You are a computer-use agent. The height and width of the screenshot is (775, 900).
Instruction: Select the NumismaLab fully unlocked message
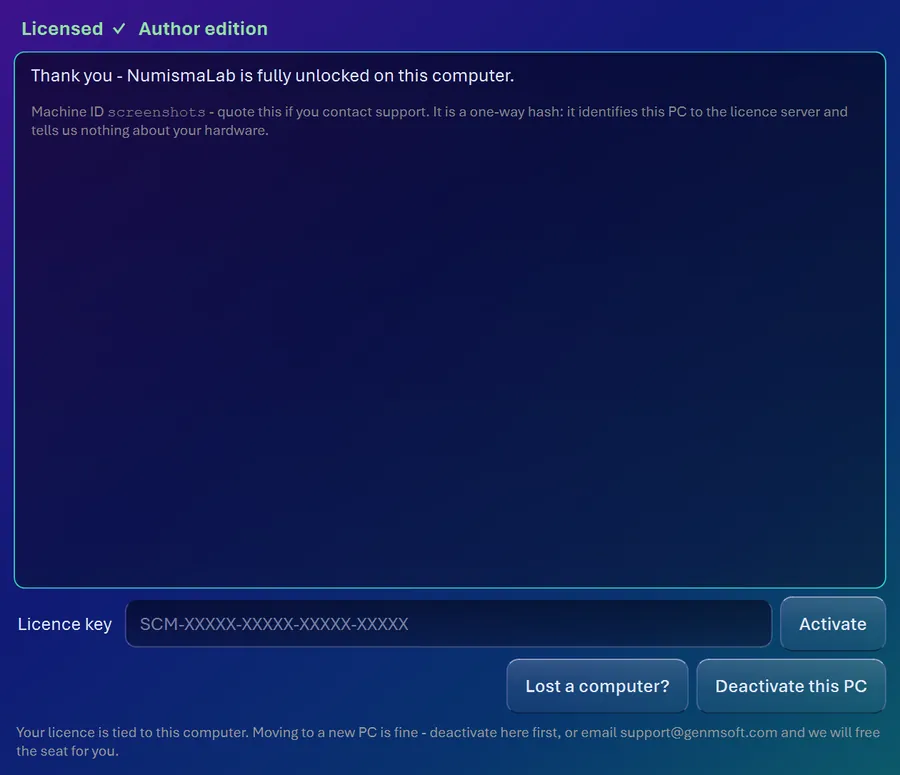click(272, 76)
